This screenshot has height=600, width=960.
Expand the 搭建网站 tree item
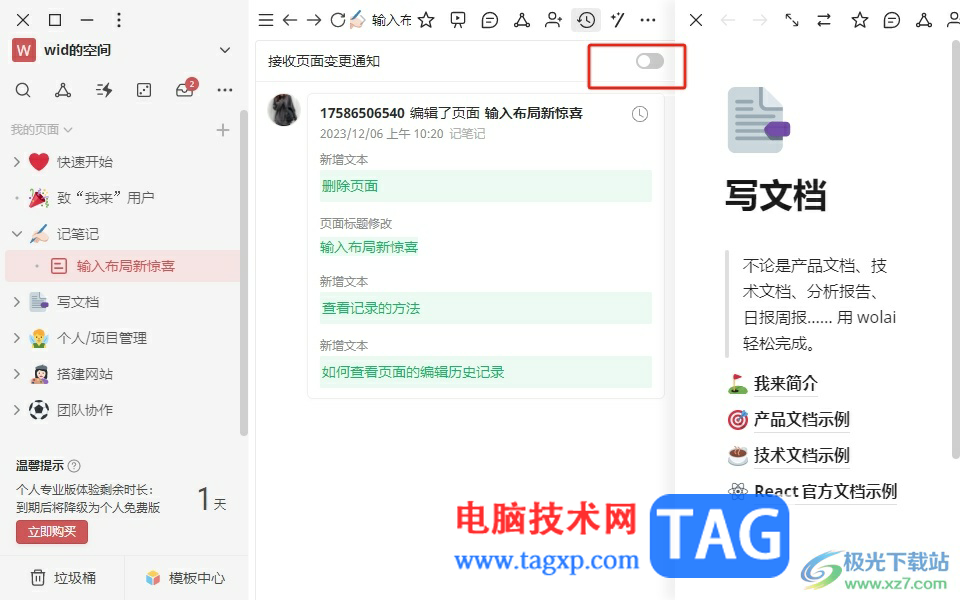pyautogui.click(x=17, y=374)
